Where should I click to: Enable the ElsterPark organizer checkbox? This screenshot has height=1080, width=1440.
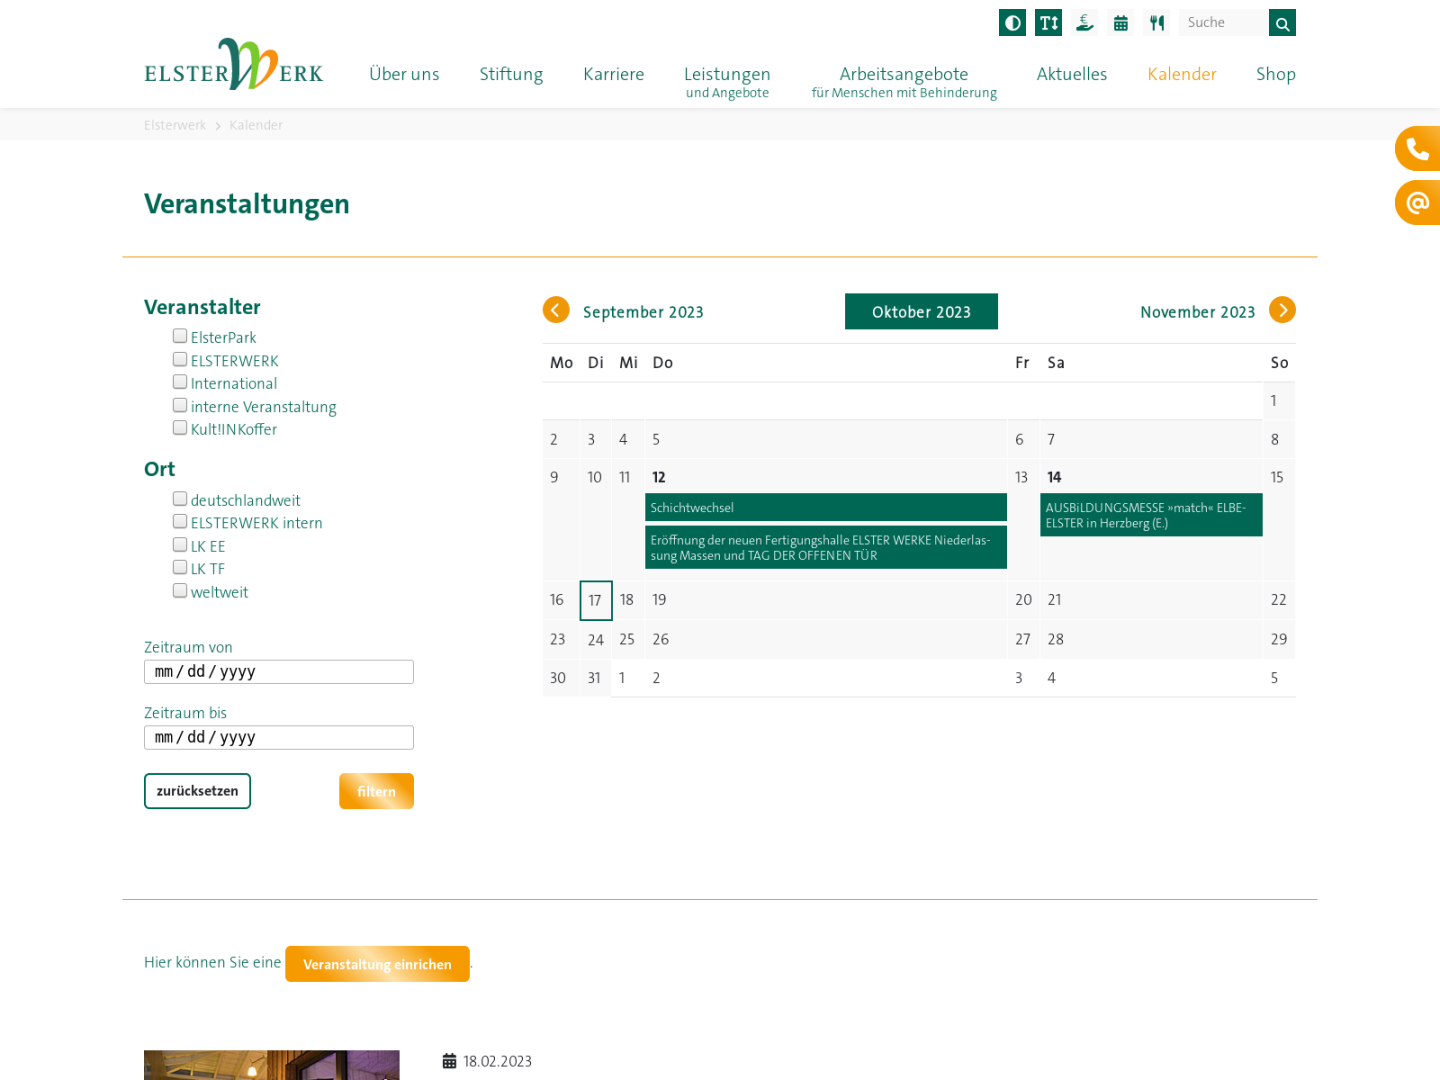point(180,336)
